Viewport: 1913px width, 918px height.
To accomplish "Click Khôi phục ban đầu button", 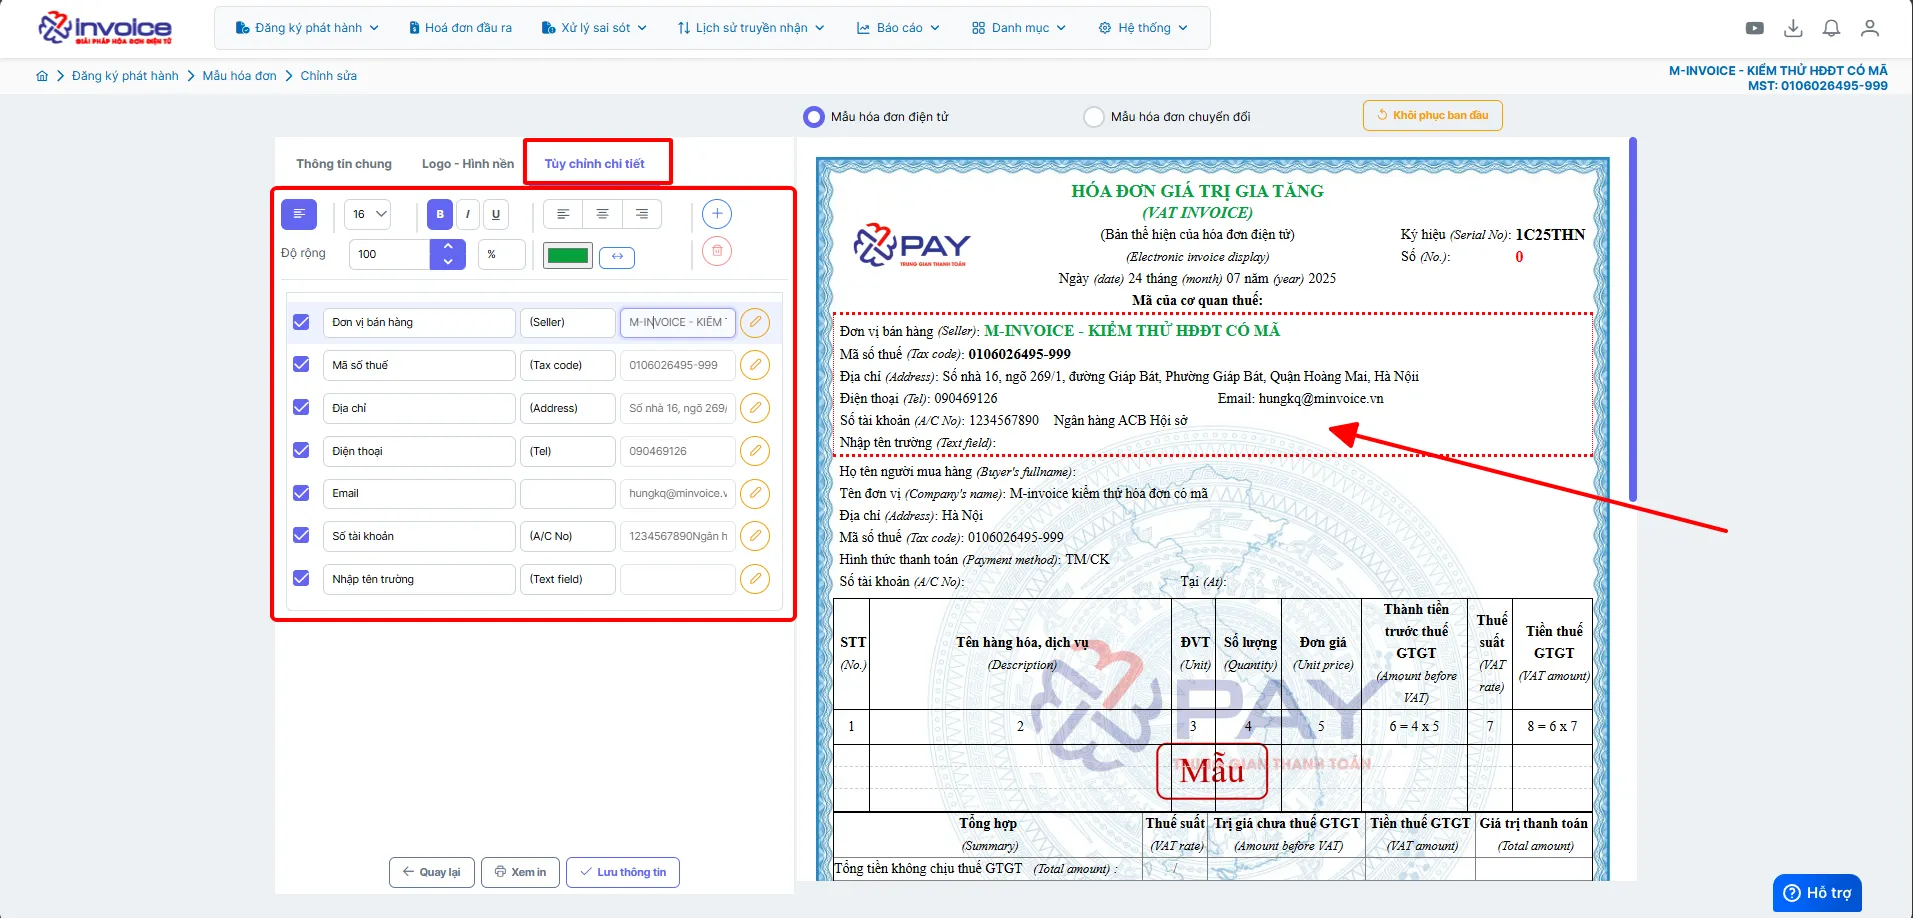I will [x=1432, y=115].
